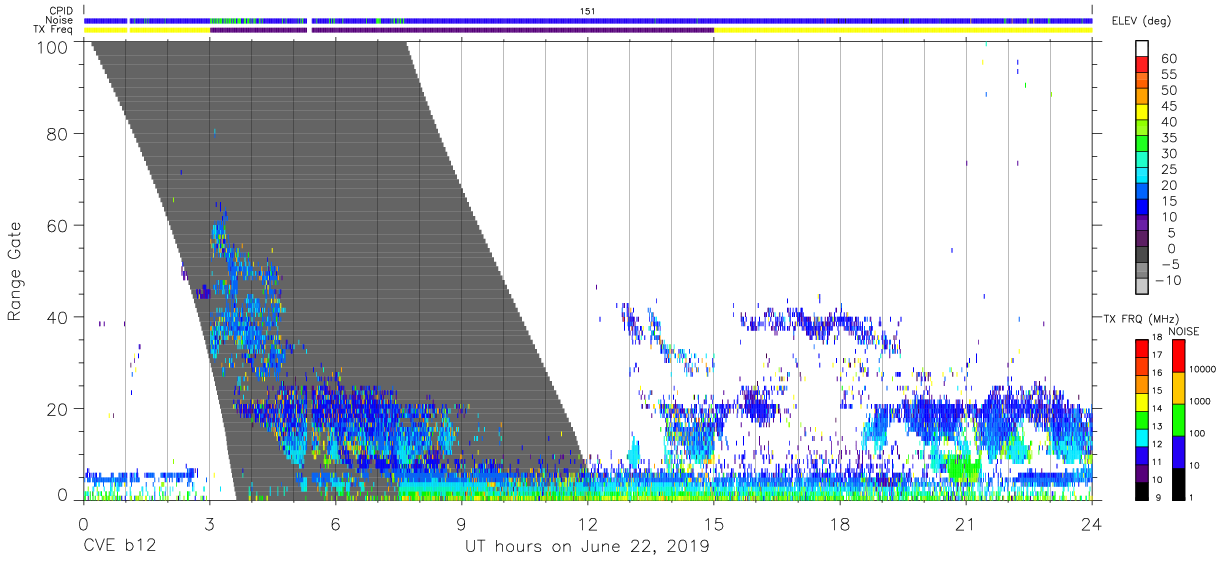Click the 30 value on ELEV scale
The image size is (1228, 567).
point(1168,154)
